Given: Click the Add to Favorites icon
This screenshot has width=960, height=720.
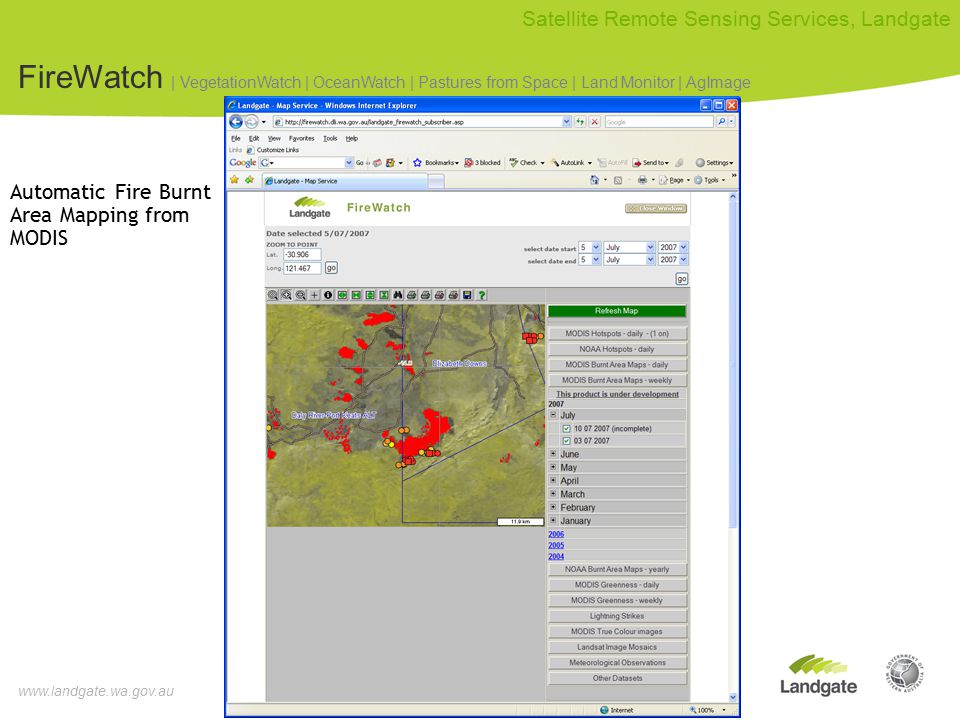Looking at the screenshot, I should coord(249,180).
